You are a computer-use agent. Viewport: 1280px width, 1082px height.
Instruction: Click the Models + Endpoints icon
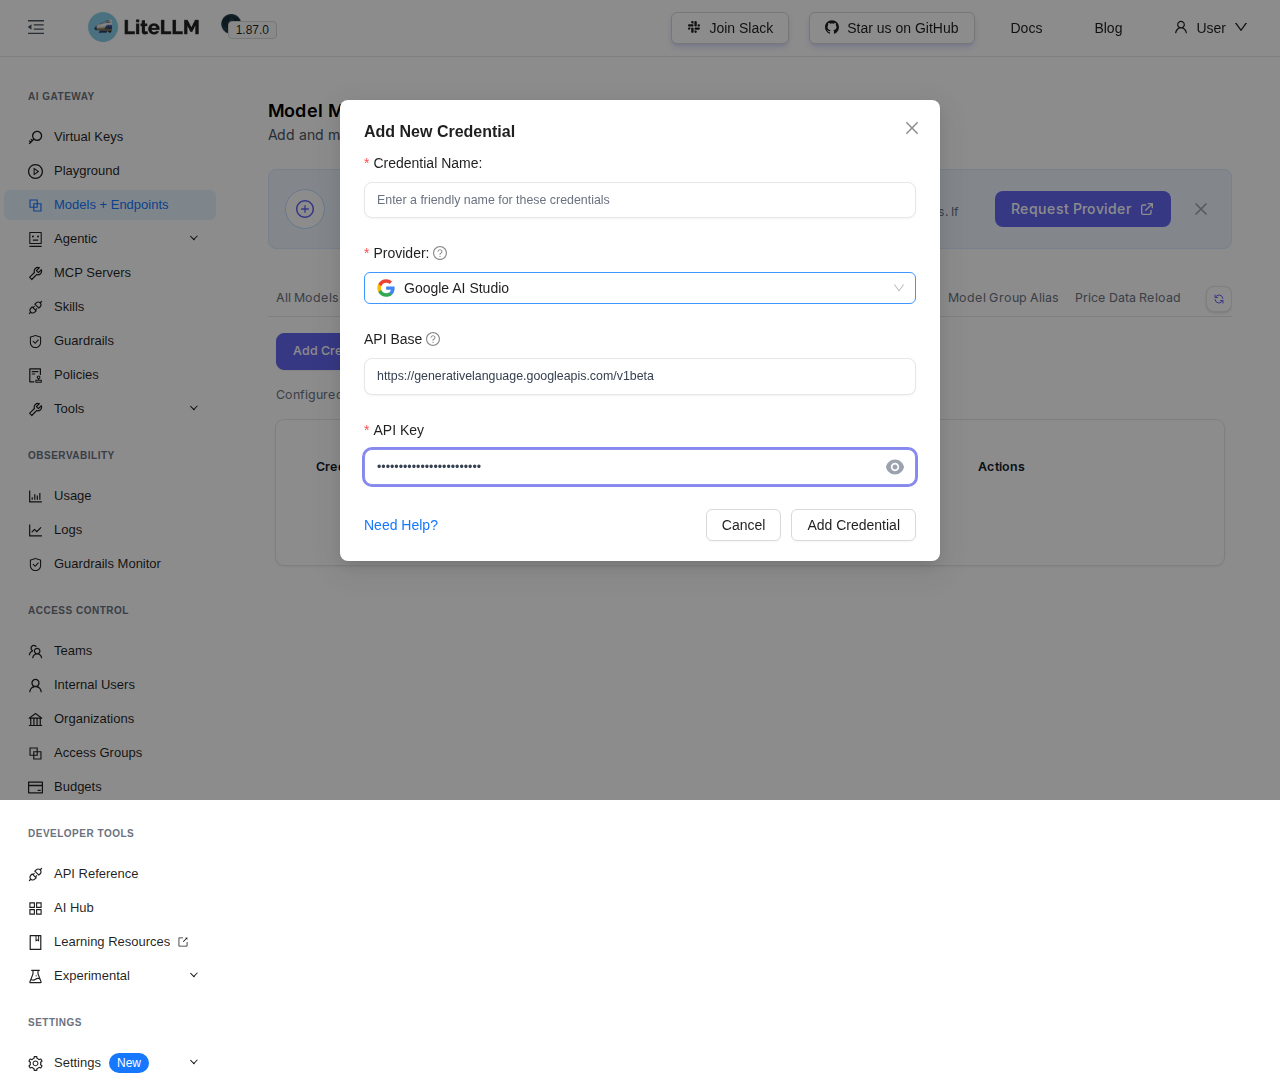coord(36,205)
